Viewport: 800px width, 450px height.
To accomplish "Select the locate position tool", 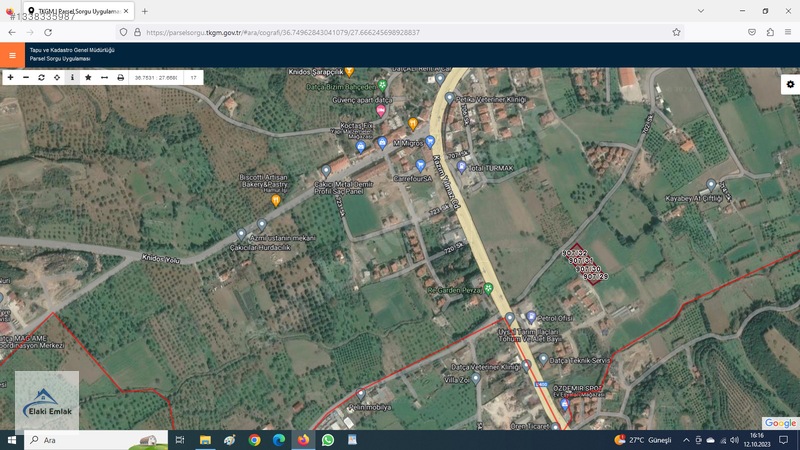I will [x=57, y=78].
